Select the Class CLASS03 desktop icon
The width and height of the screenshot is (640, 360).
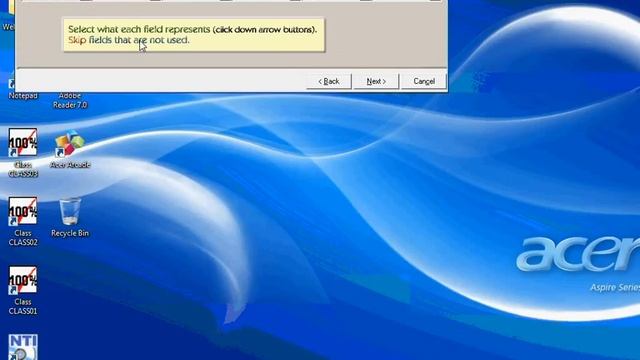[23, 153]
